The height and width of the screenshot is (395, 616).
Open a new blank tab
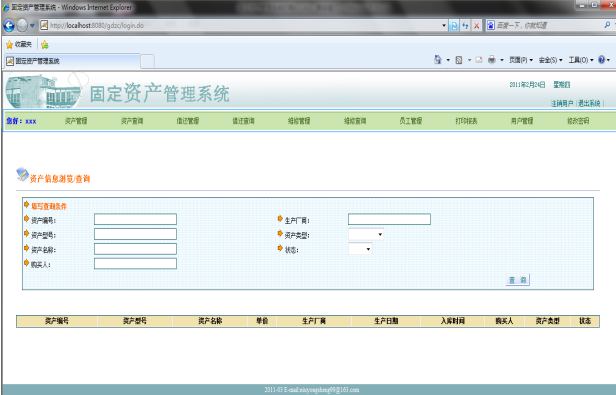(x=147, y=61)
